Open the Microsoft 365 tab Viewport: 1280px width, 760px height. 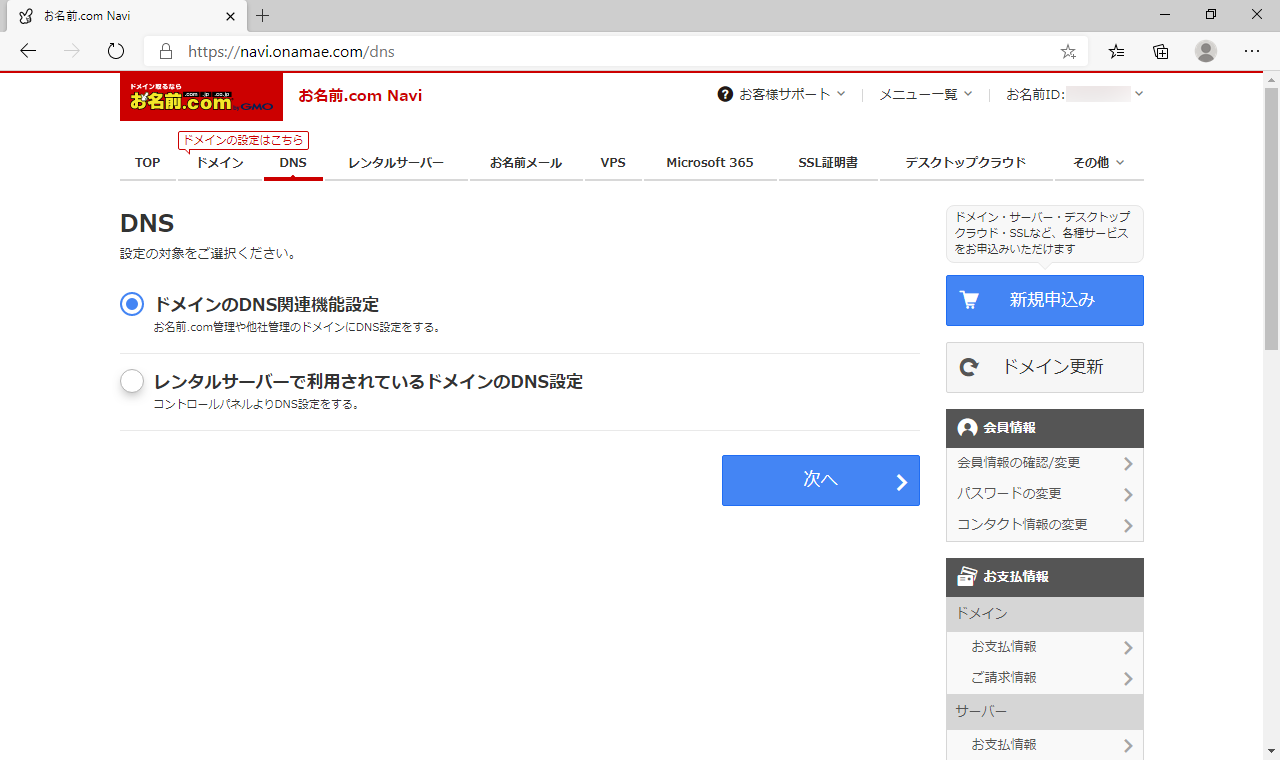coord(710,162)
